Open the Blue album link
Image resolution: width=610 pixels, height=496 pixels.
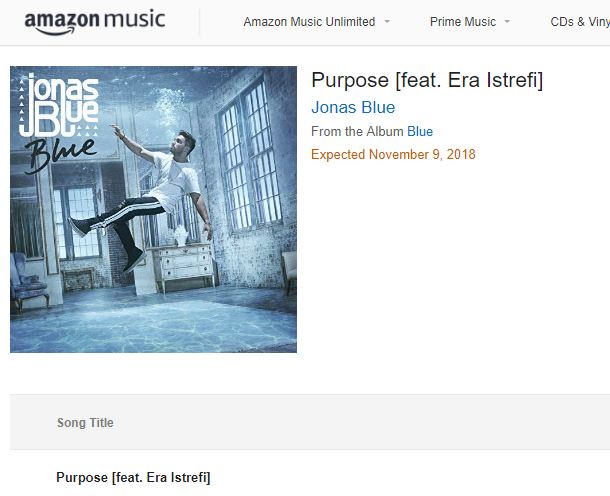[420, 131]
